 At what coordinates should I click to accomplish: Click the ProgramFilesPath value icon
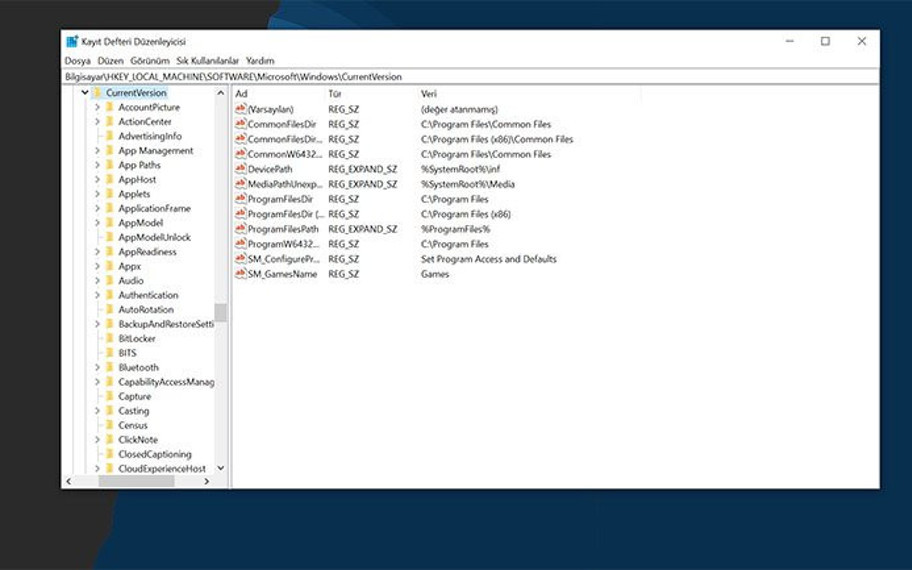tap(240, 229)
